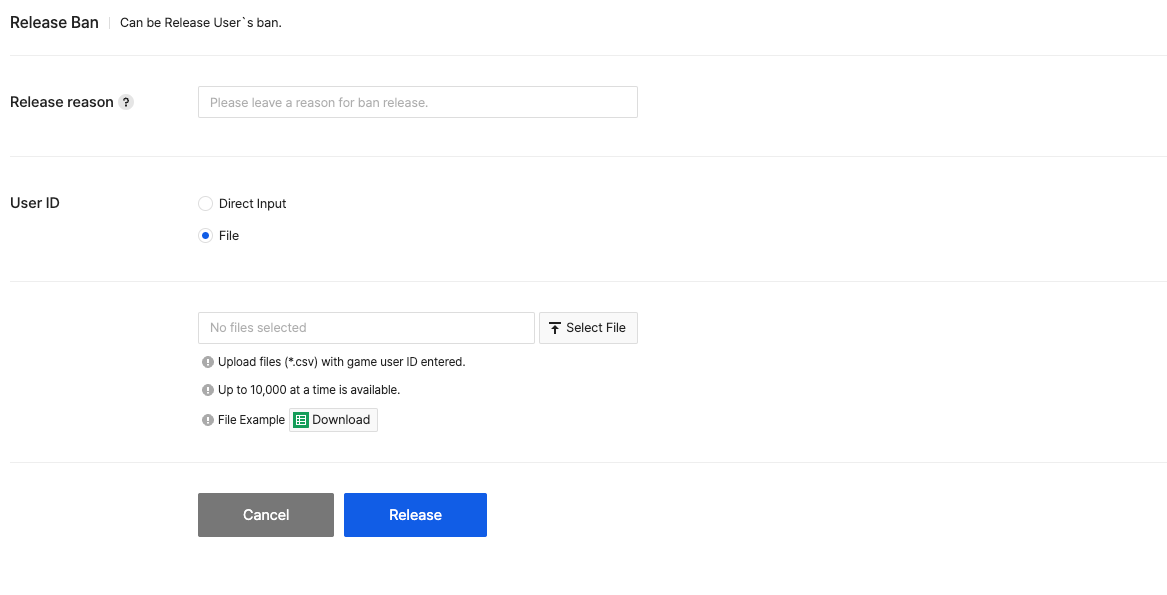Click 'Up to 10,000 at a time' text
This screenshot has width=1167, height=595.
pos(309,389)
